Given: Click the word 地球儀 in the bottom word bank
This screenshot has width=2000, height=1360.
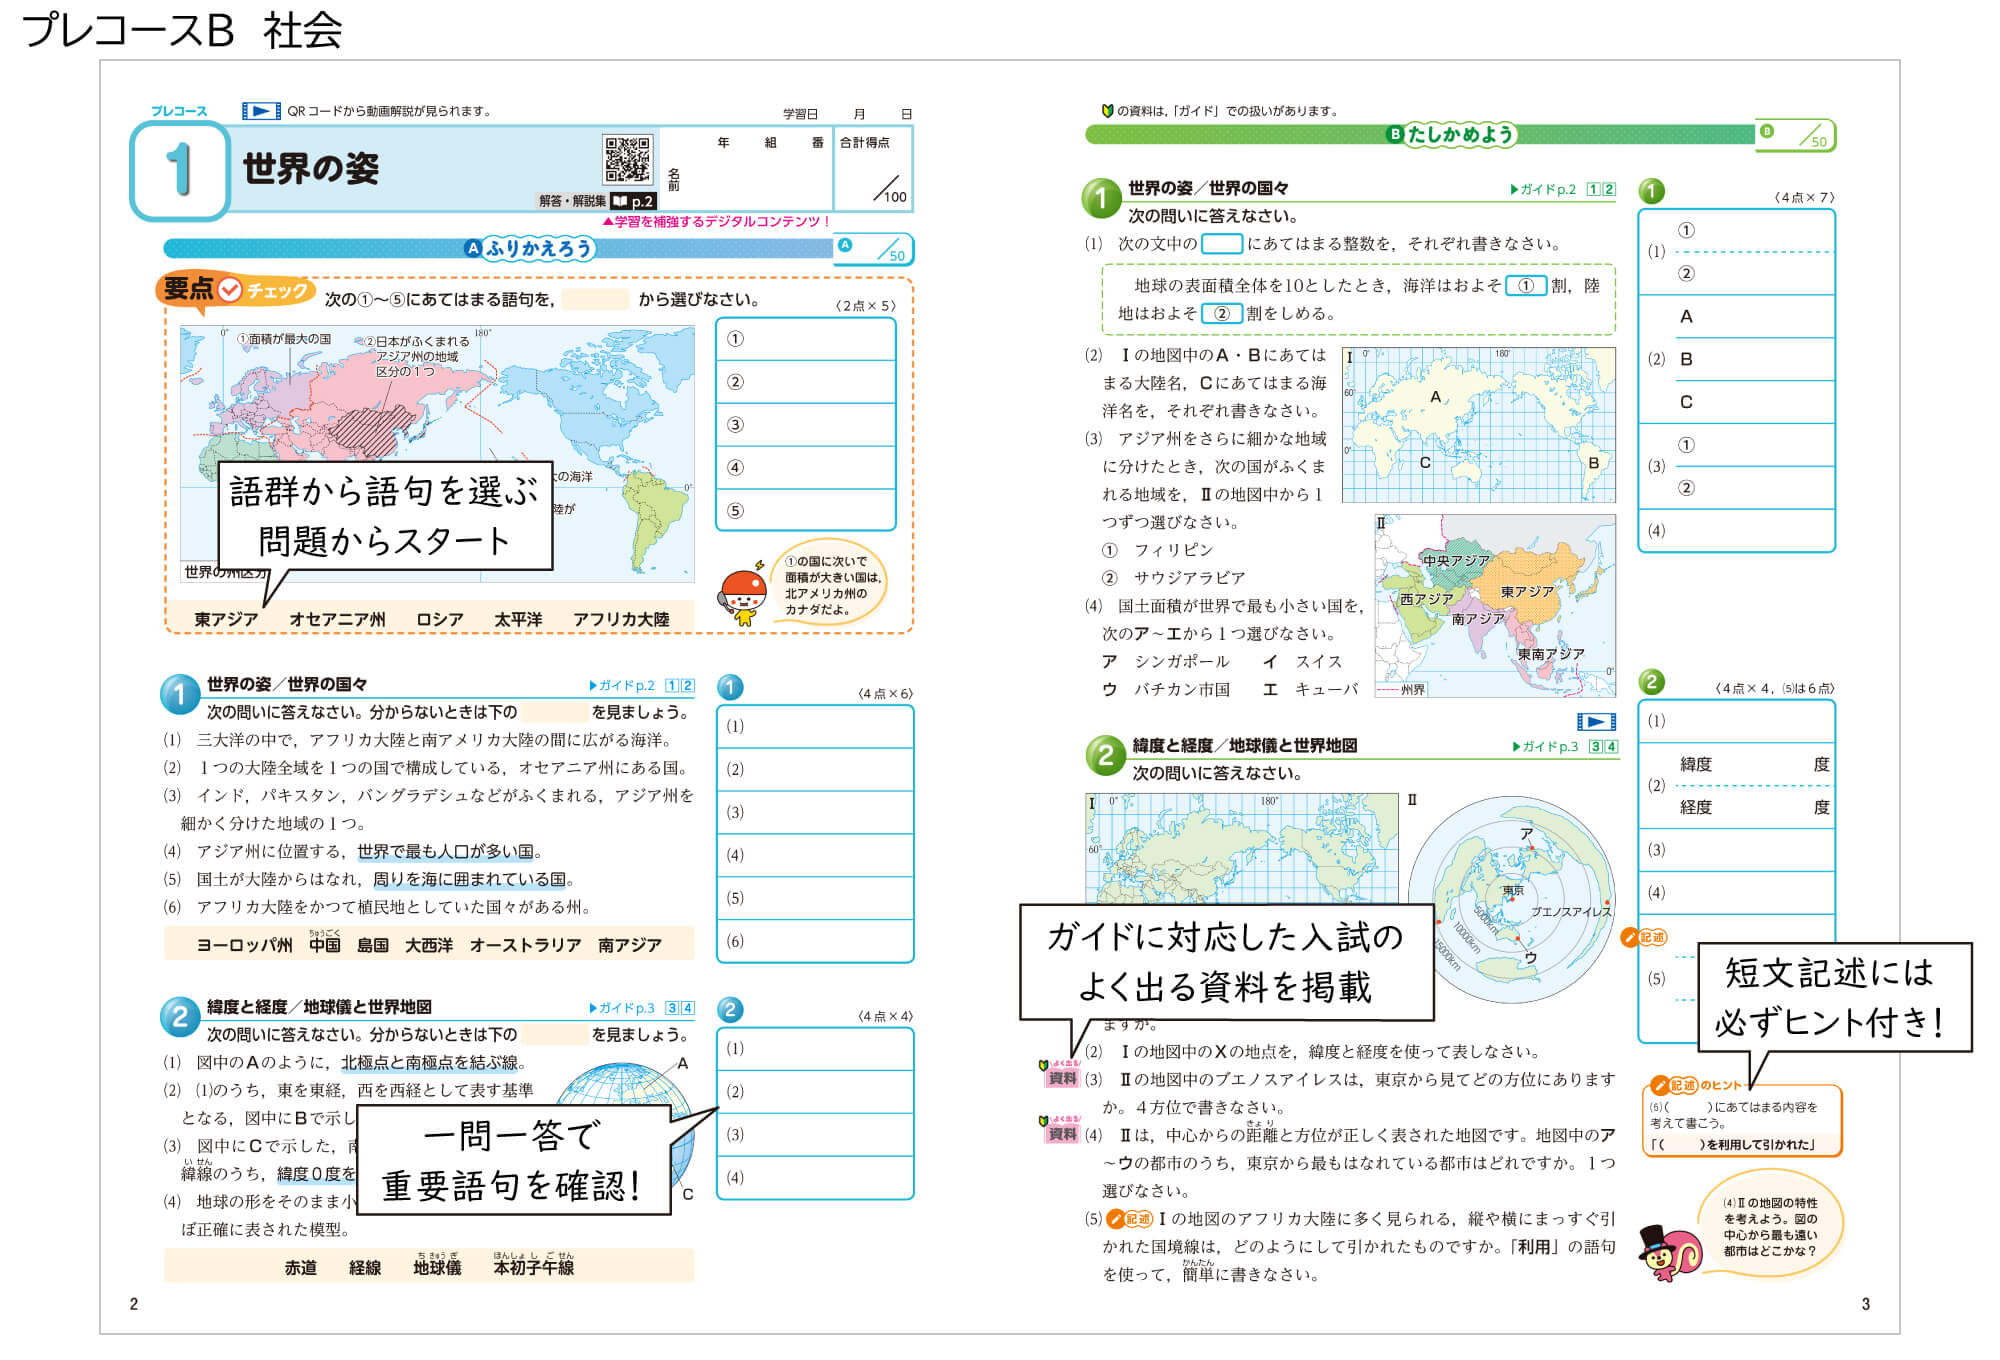Looking at the screenshot, I should point(437,1267).
